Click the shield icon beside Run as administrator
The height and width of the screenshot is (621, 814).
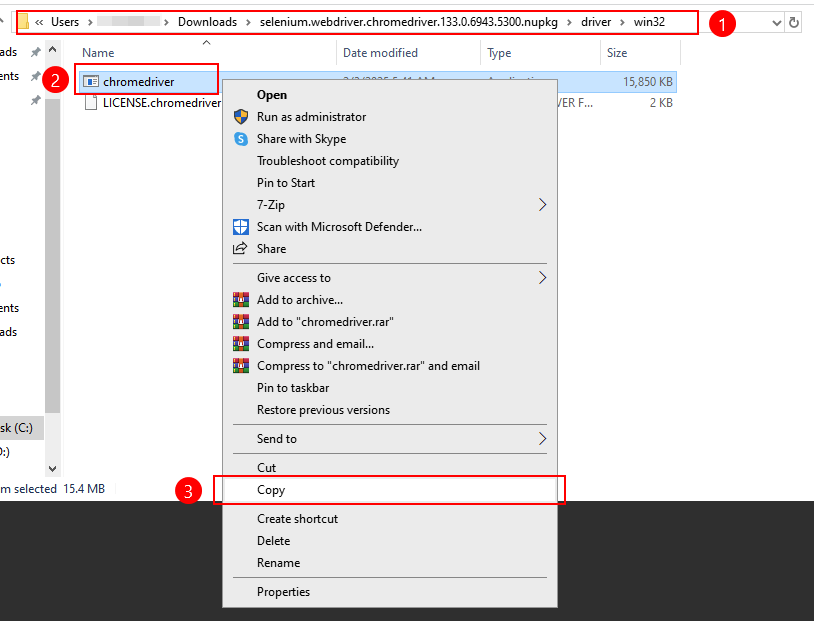coord(241,117)
